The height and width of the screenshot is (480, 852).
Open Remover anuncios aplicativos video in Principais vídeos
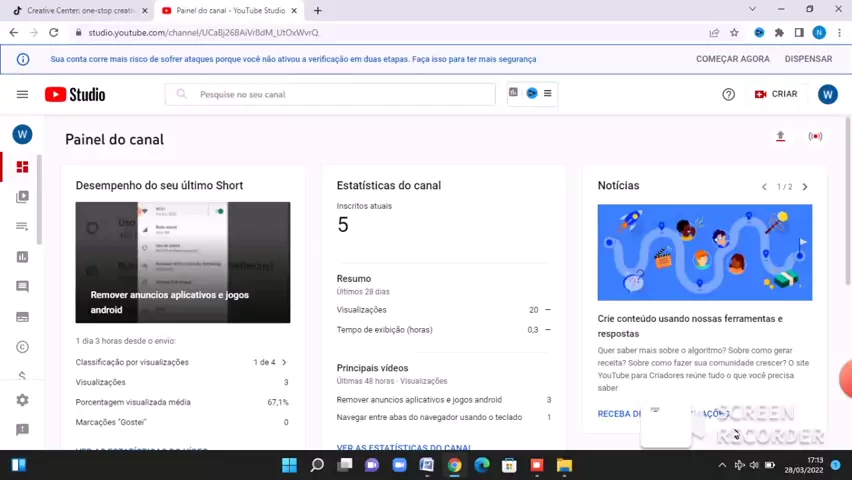coord(419,400)
